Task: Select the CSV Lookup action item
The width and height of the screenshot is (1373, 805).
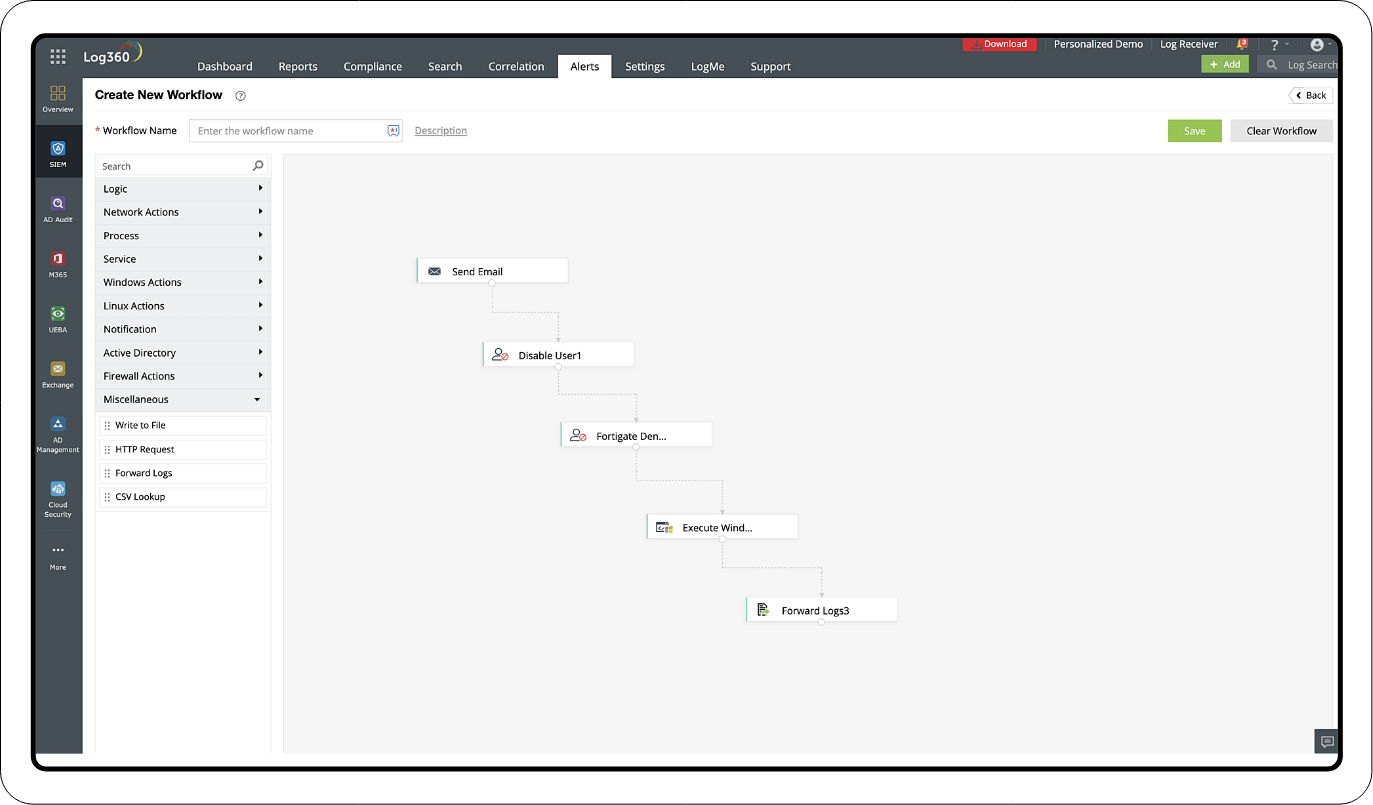Action: pos(183,497)
